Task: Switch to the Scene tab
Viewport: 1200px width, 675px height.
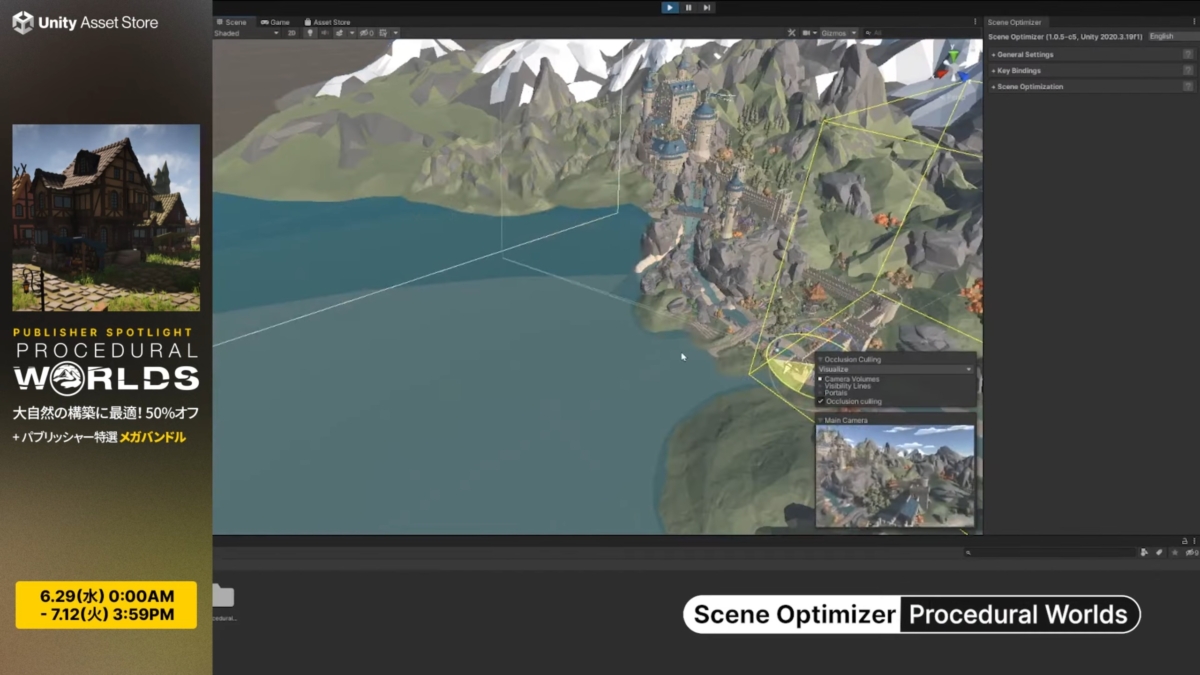Action: (x=232, y=22)
